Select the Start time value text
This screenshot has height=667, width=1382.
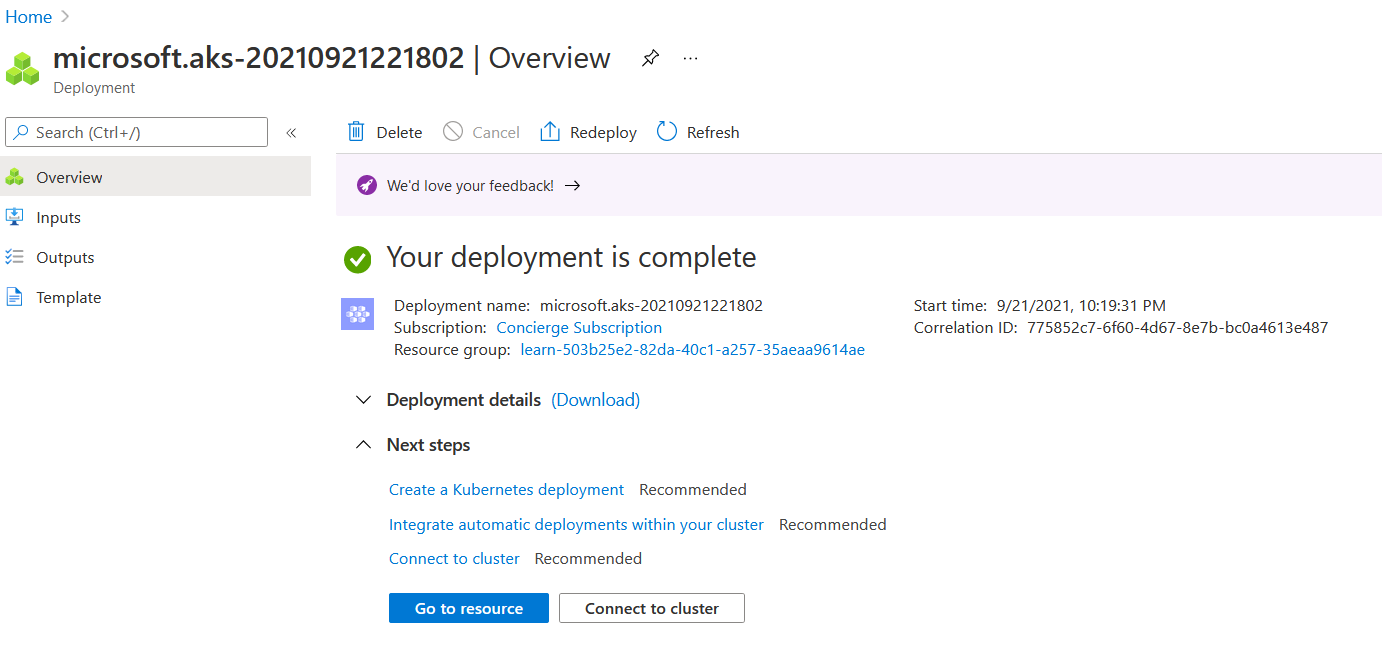1081,306
